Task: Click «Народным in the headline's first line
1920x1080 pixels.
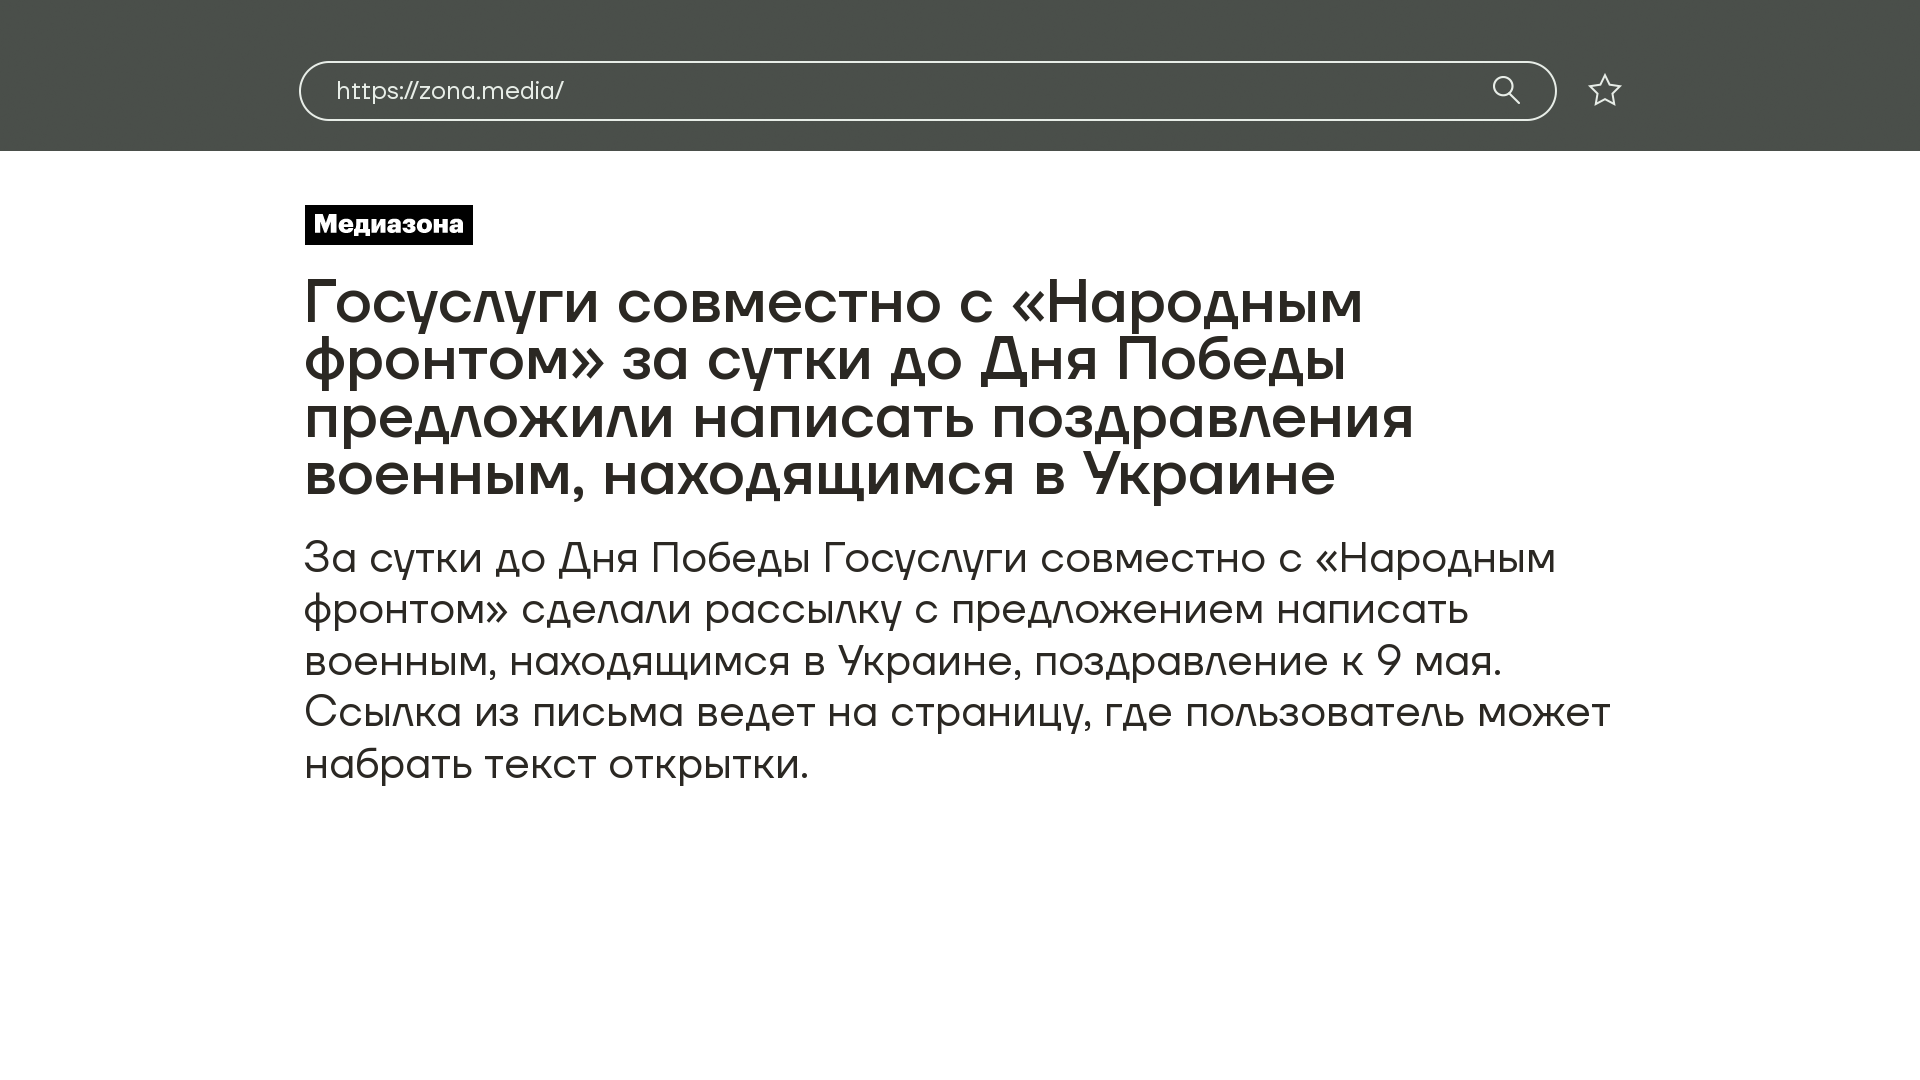Action: coord(1187,302)
